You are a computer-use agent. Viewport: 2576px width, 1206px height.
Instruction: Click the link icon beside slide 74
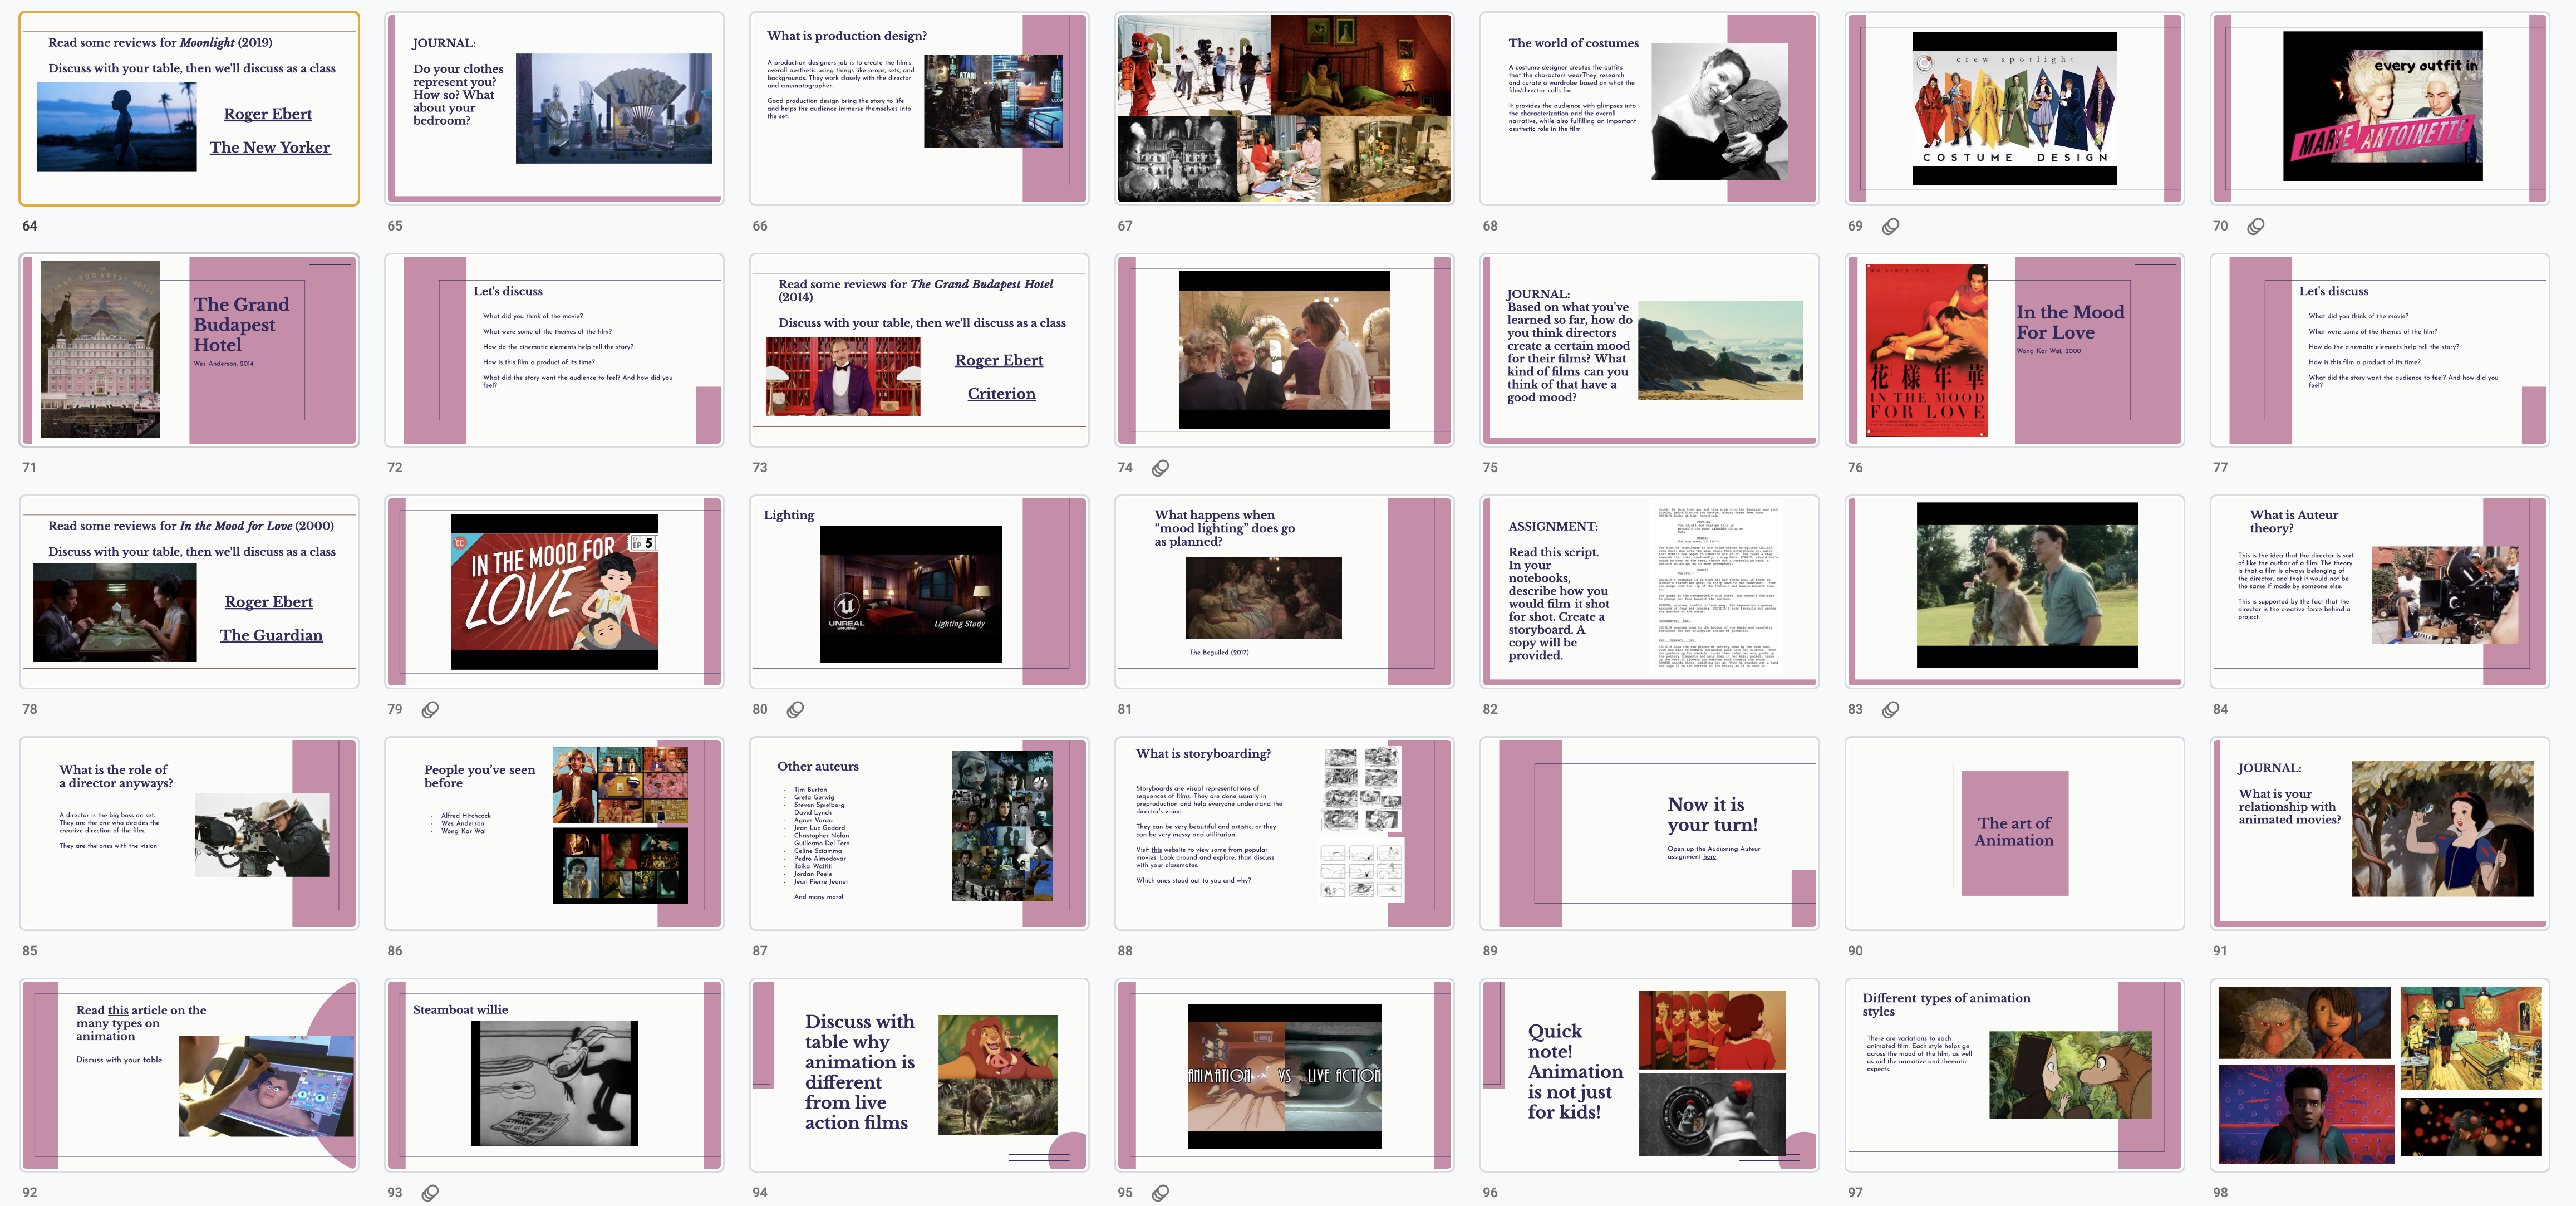1160,467
